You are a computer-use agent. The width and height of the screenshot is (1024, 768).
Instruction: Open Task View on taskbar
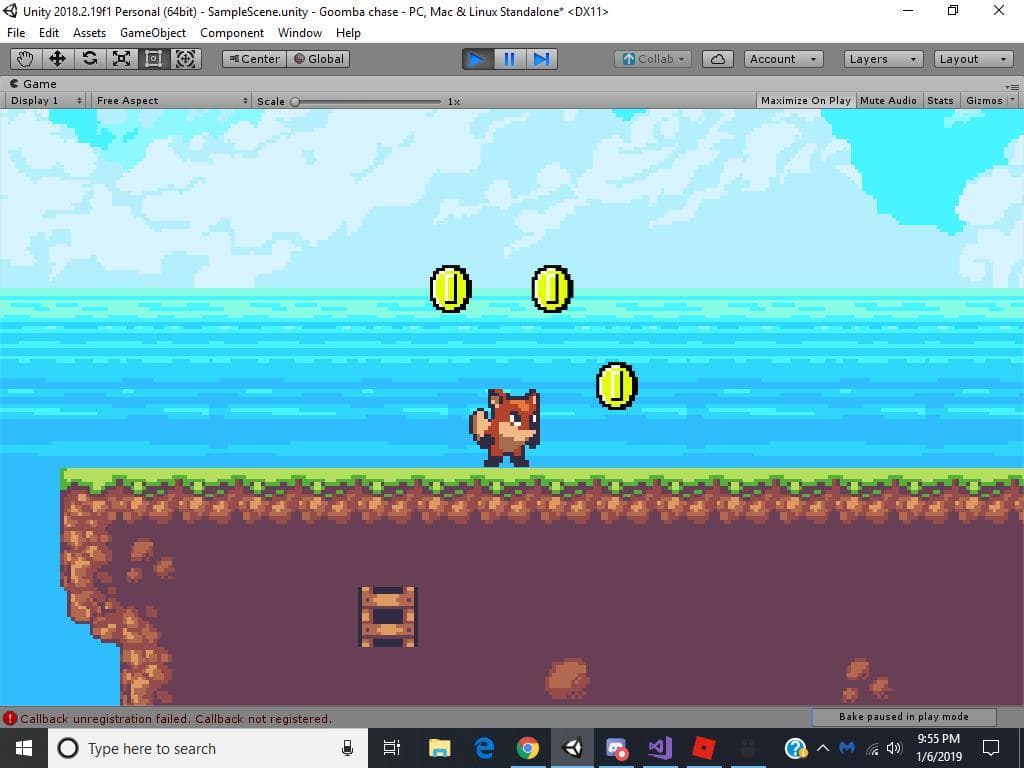391,748
